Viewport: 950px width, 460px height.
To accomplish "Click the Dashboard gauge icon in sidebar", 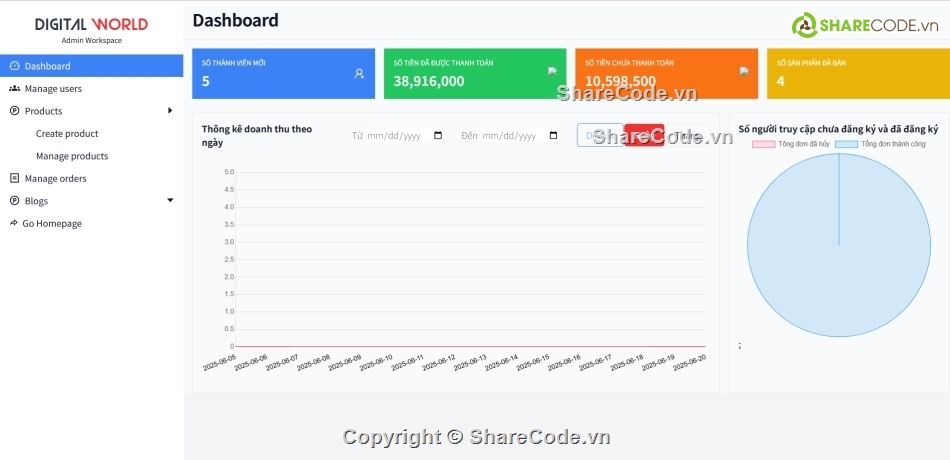I will click(15, 65).
